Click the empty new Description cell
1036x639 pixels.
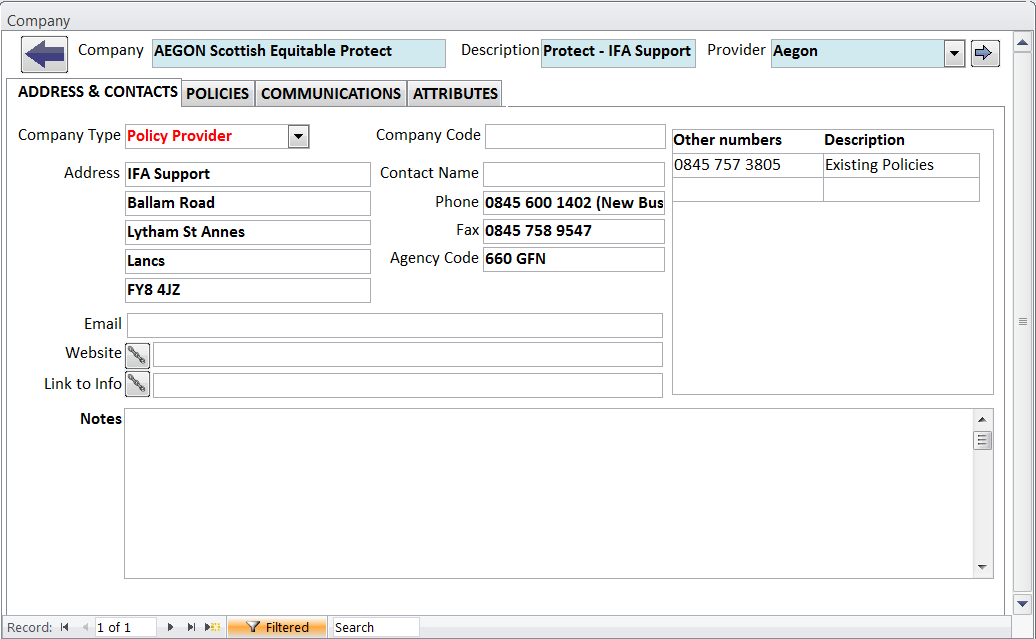point(901,190)
